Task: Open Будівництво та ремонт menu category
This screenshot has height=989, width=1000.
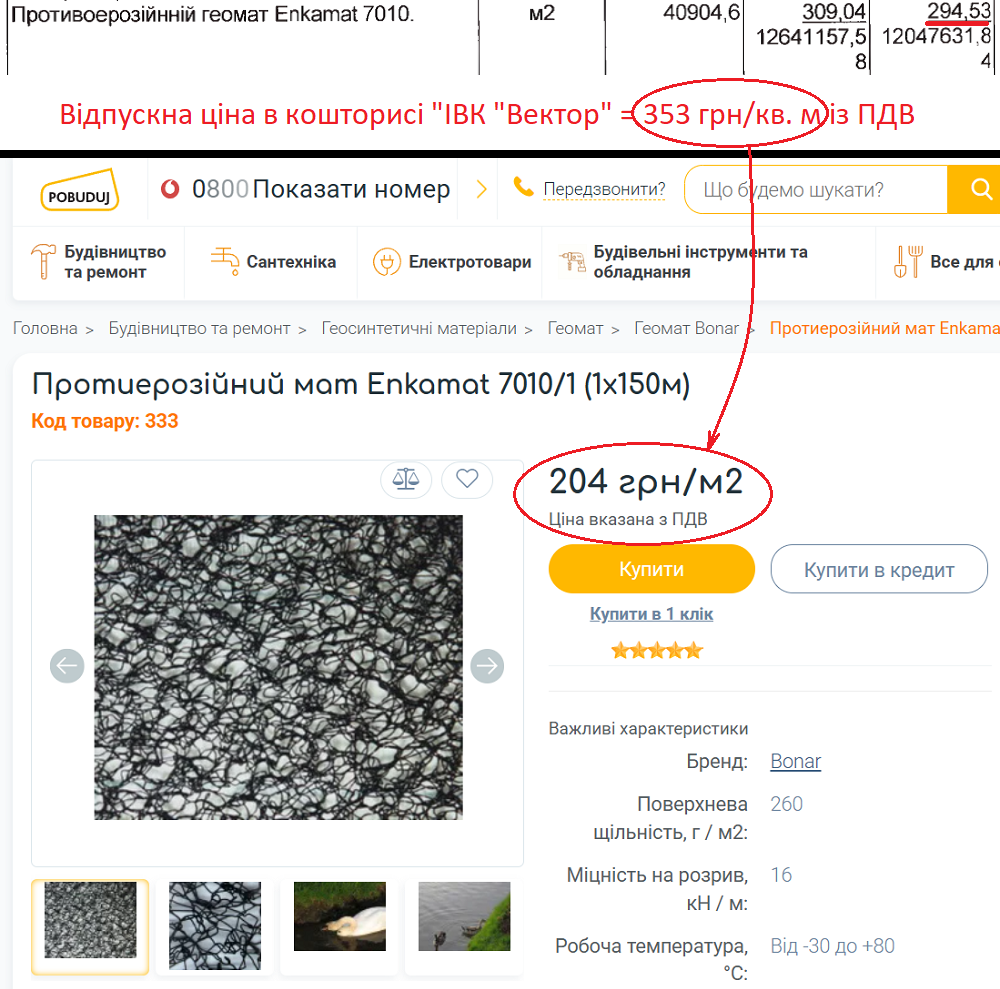Action: pyautogui.click(x=99, y=261)
